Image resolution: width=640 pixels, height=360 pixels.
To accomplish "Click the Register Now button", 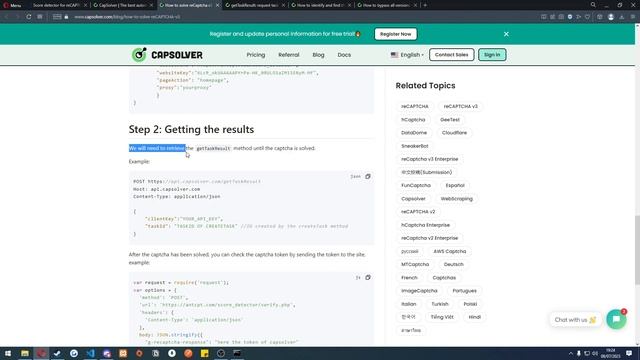I will (x=396, y=34).
